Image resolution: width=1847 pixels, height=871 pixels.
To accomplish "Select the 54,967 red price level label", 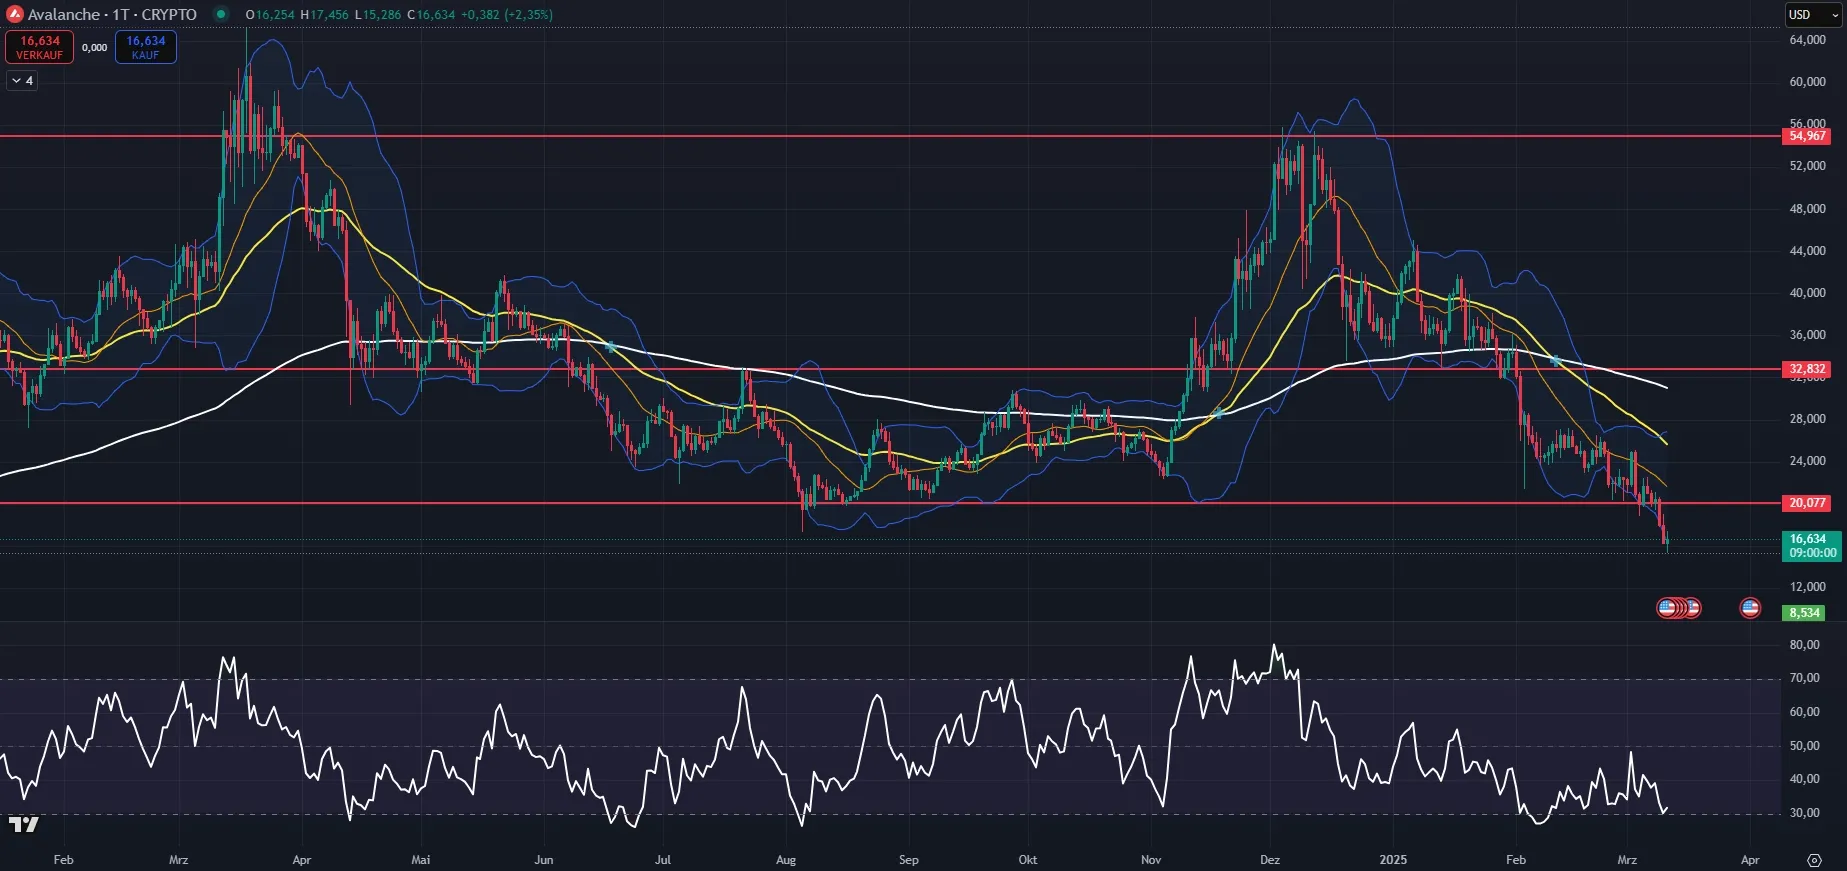I will tap(1807, 136).
